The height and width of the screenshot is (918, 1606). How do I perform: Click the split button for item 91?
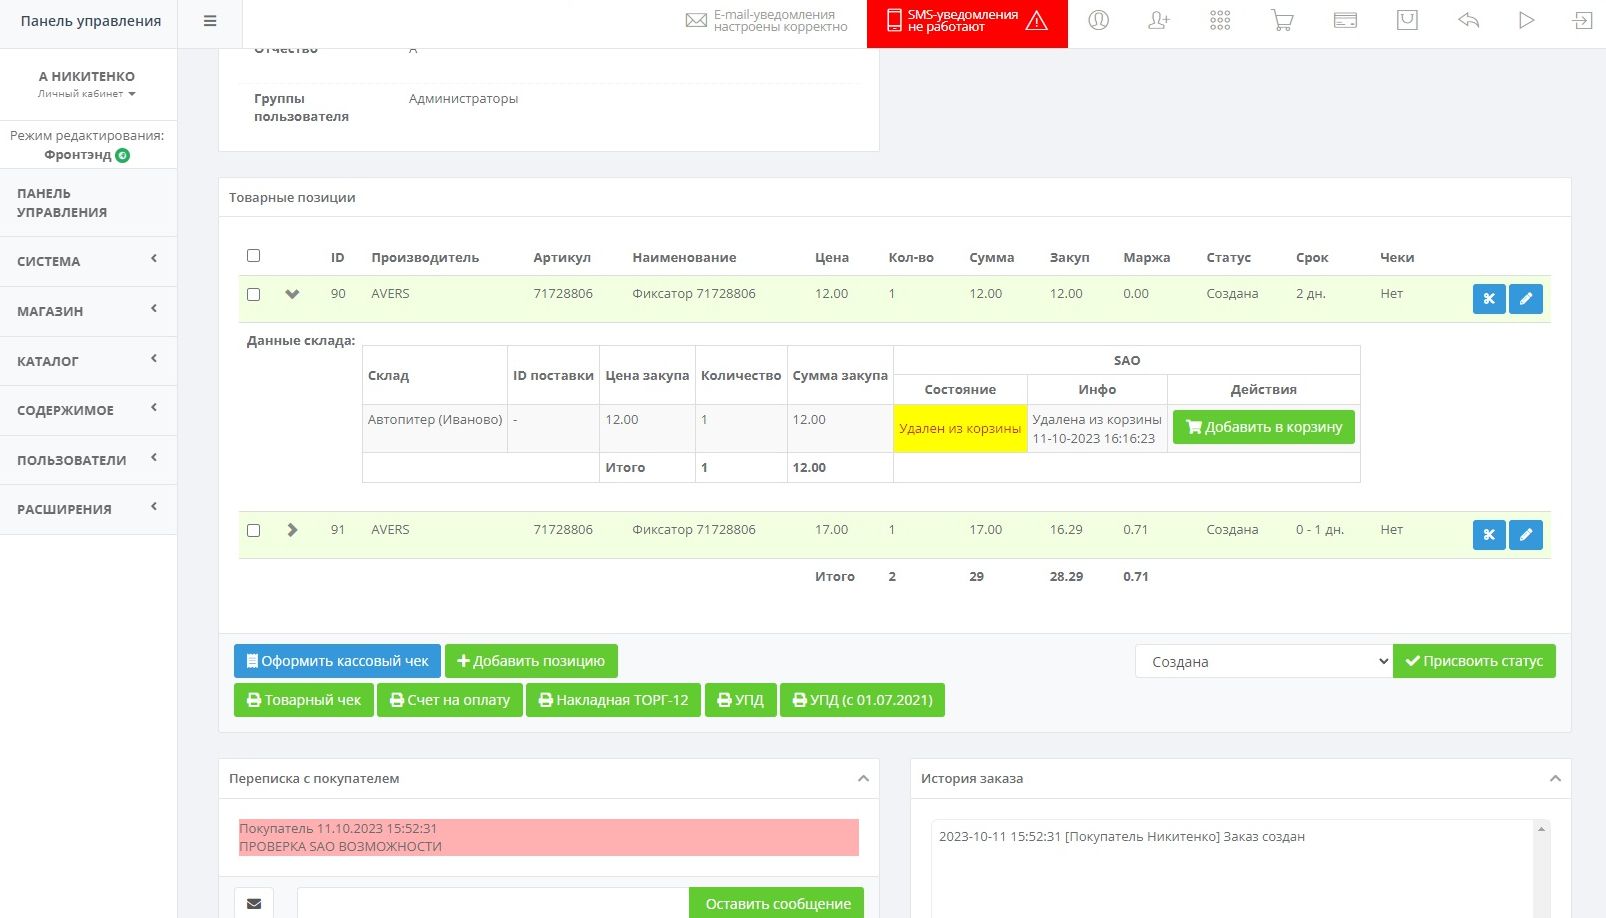pyautogui.click(x=1488, y=535)
